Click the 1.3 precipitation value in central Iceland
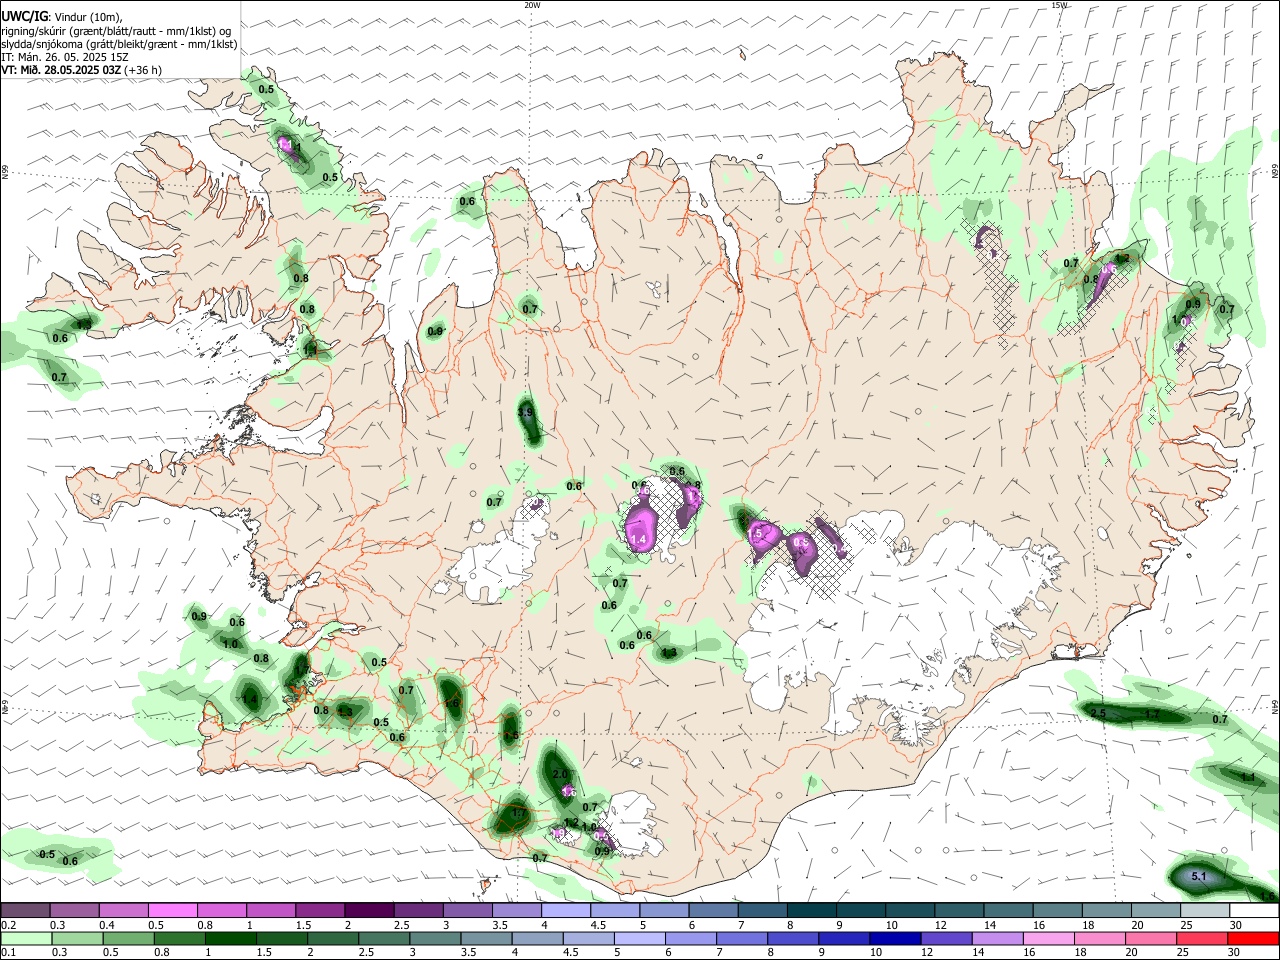1280x960 pixels. 670,653
